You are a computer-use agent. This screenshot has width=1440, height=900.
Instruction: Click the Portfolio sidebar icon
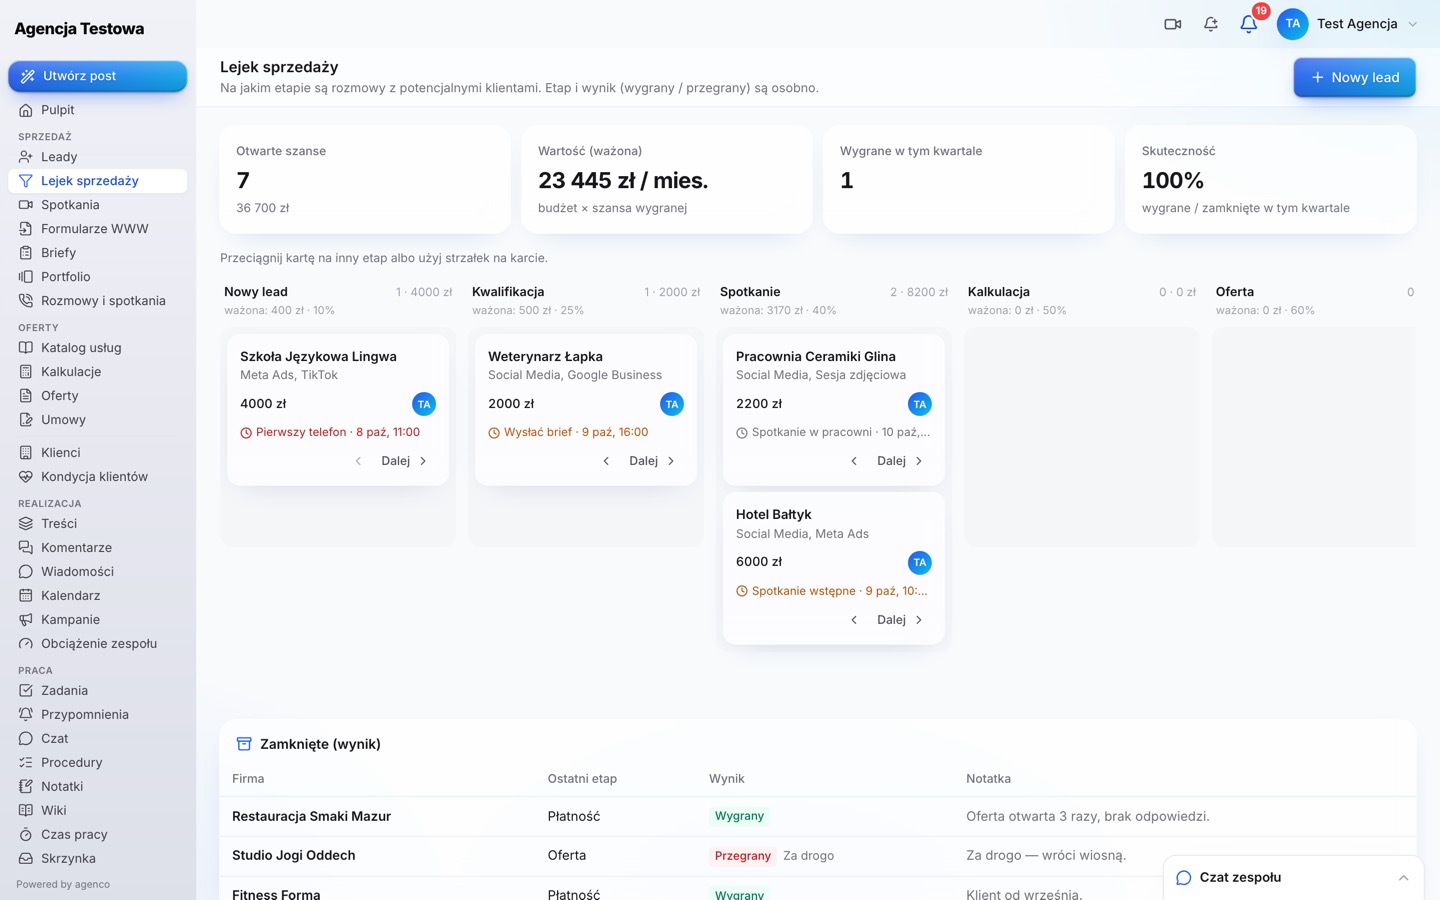tap(26, 277)
